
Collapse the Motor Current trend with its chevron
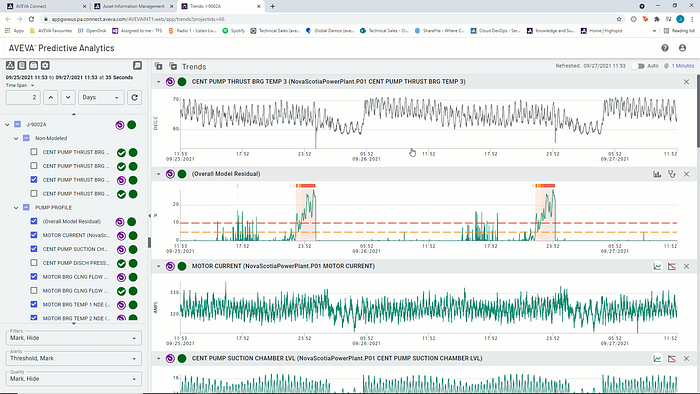coord(158,266)
